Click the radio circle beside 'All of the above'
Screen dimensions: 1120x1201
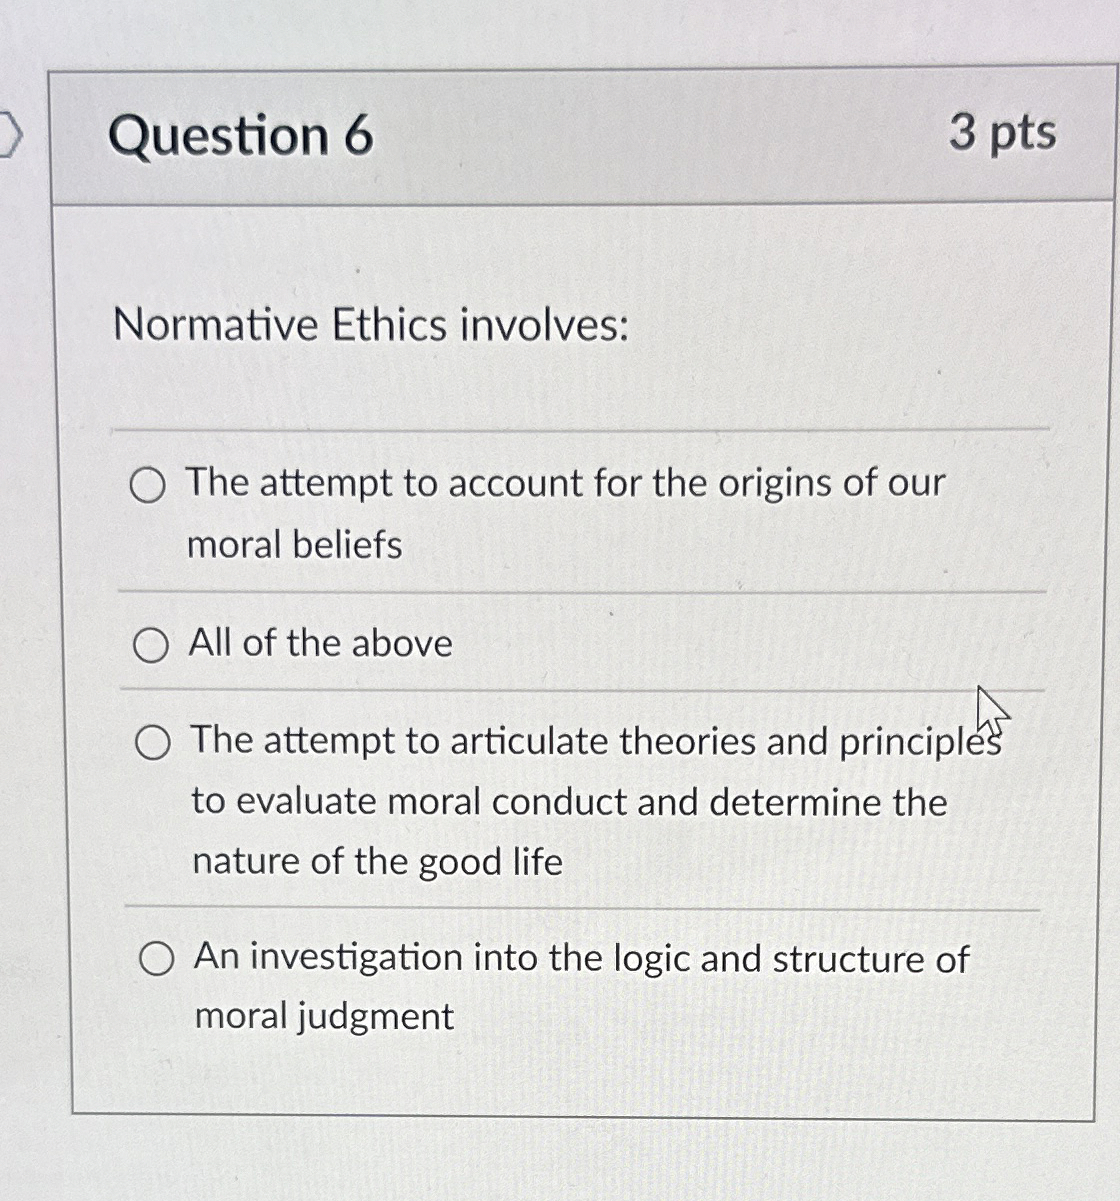pyautogui.click(x=153, y=646)
